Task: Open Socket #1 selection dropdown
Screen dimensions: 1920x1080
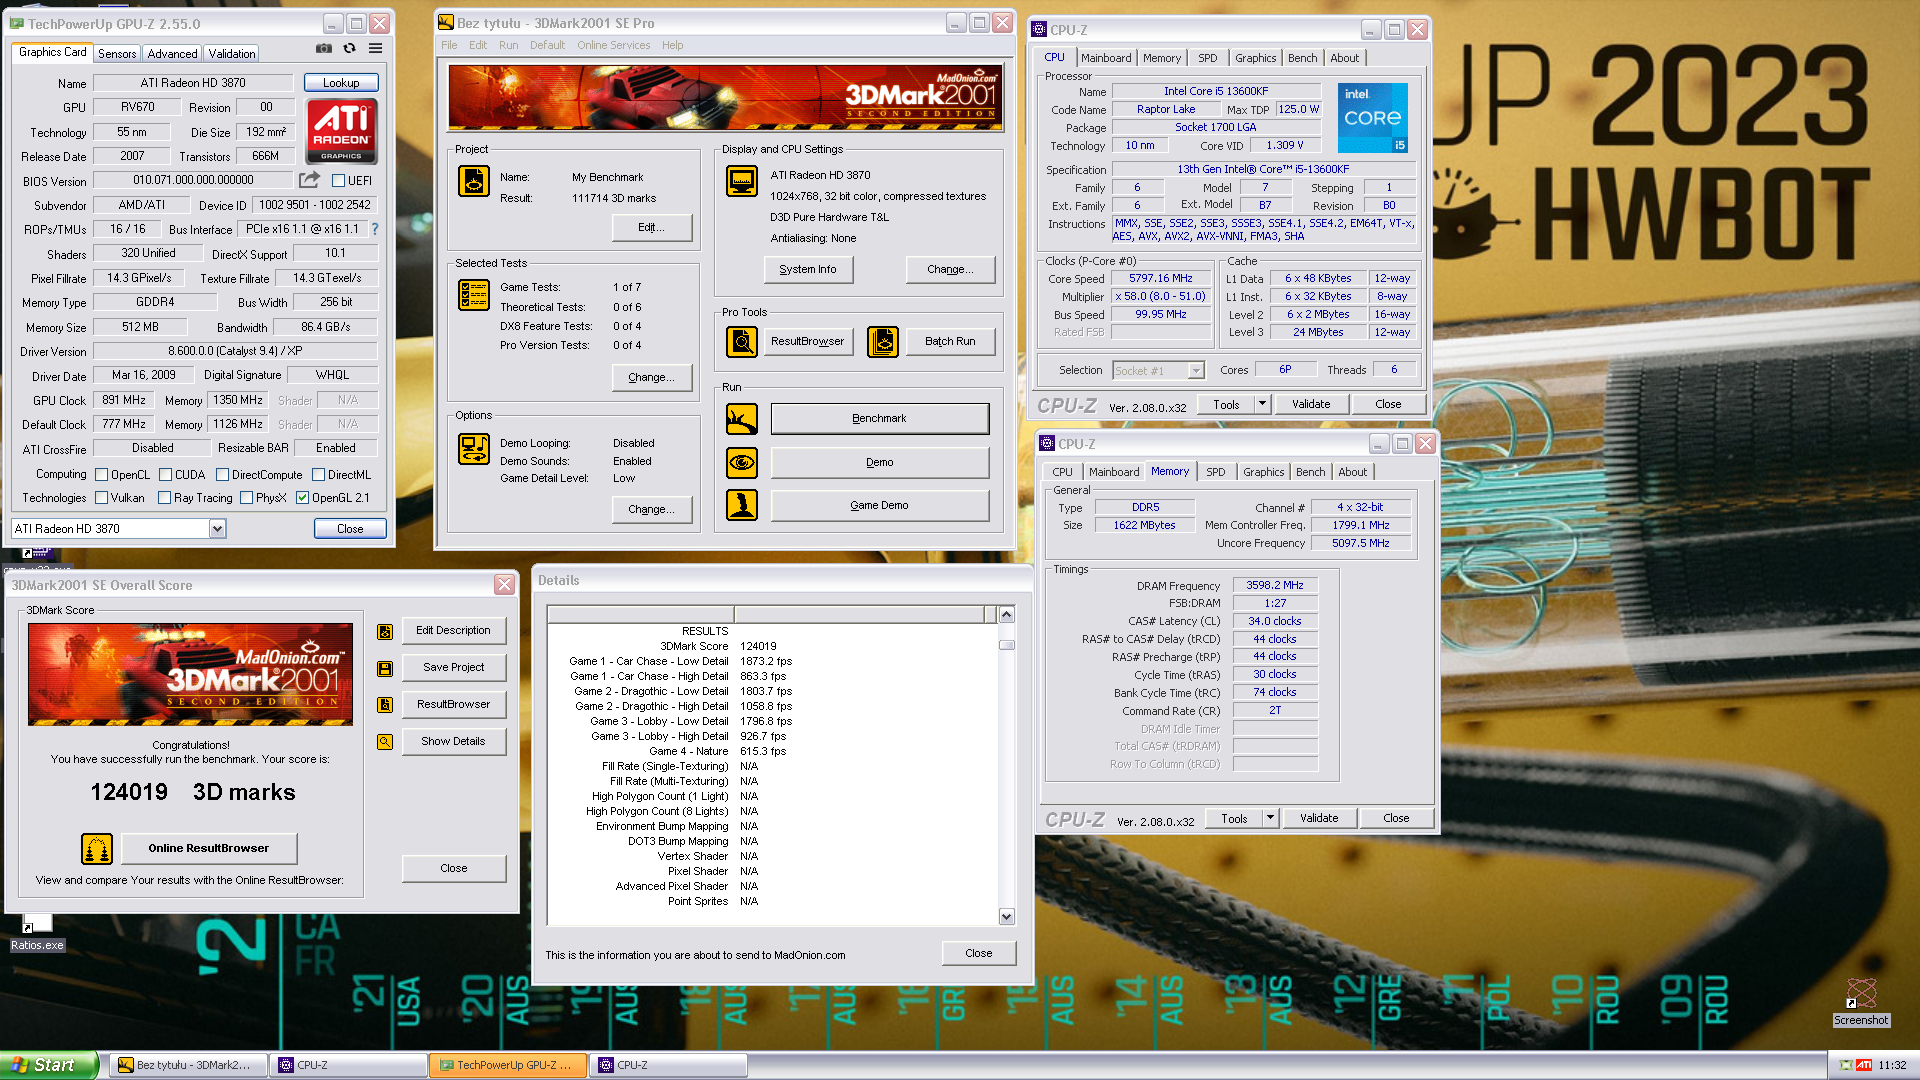Action: [1196, 371]
